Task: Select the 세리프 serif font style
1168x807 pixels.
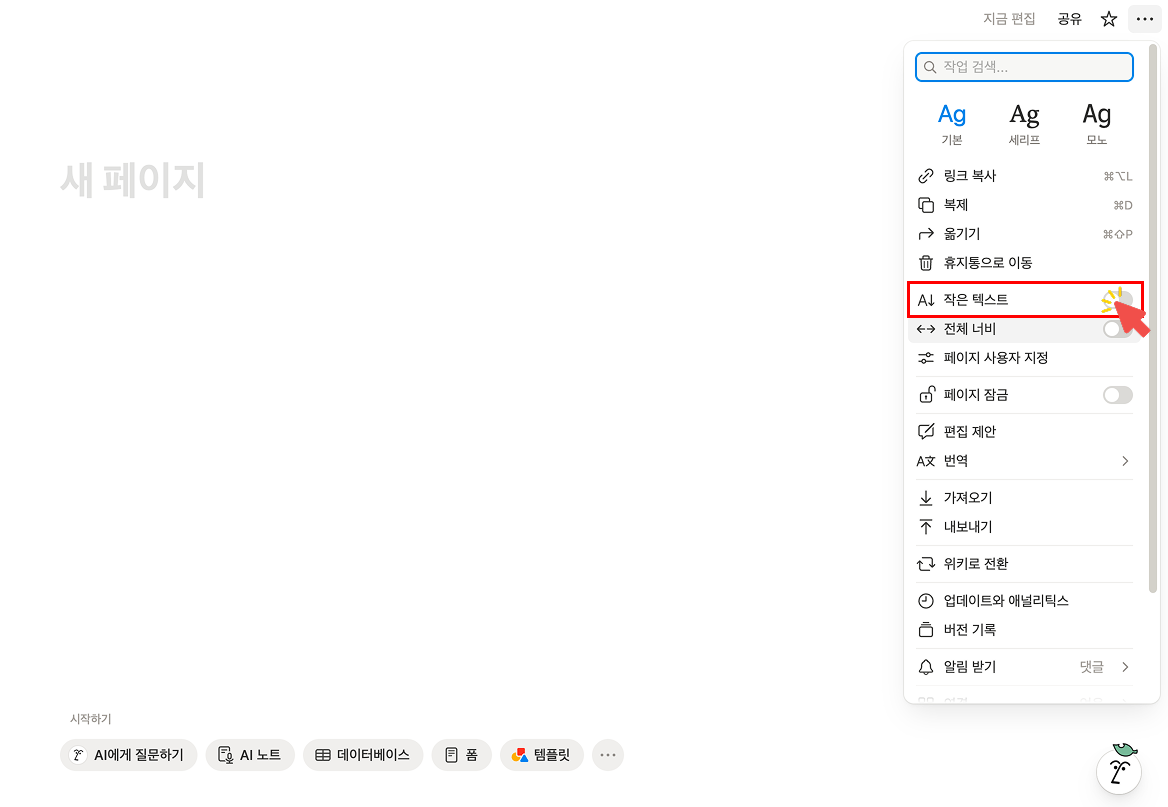Action: pos(1024,120)
